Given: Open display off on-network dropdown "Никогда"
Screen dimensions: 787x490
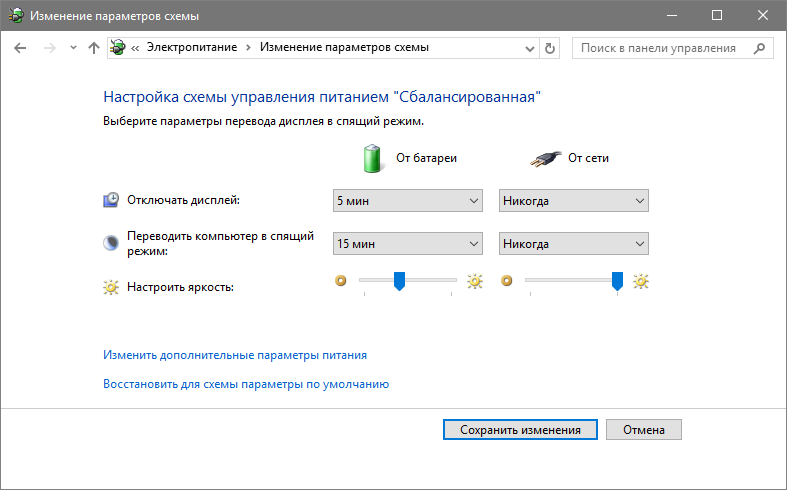Looking at the screenshot, I should 574,201.
